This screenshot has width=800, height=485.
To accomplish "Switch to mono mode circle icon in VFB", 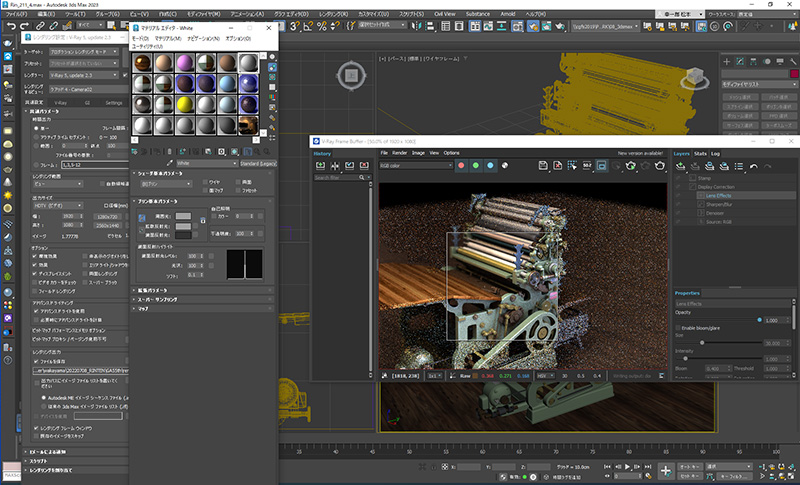I will 505,165.
